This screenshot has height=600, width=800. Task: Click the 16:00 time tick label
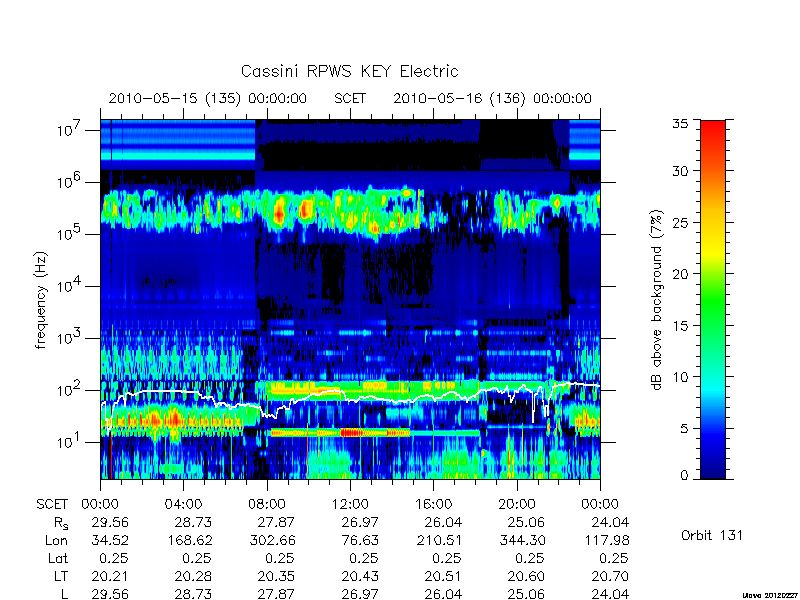(433, 504)
